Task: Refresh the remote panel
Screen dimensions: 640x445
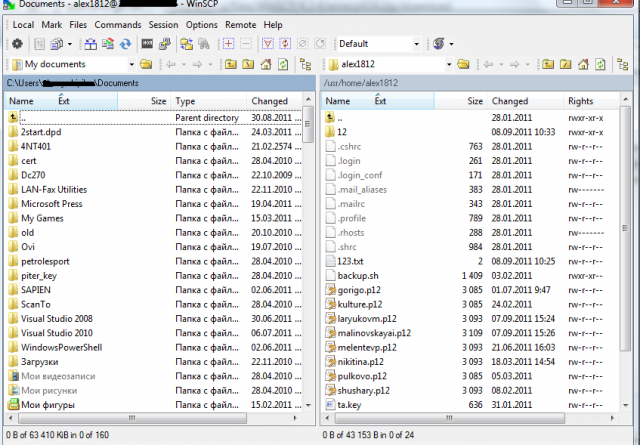Action: coord(600,64)
